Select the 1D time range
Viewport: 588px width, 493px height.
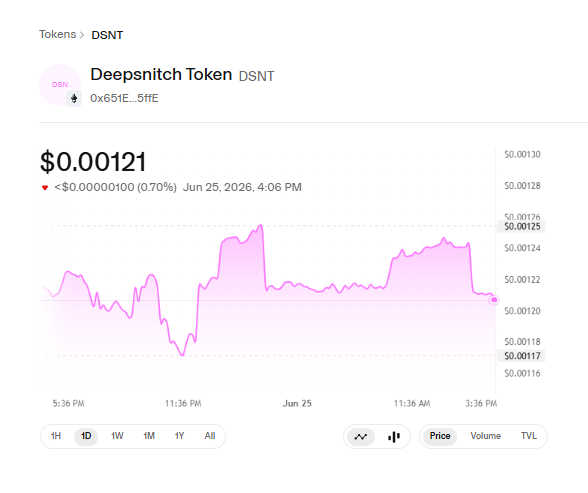pos(86,436)
